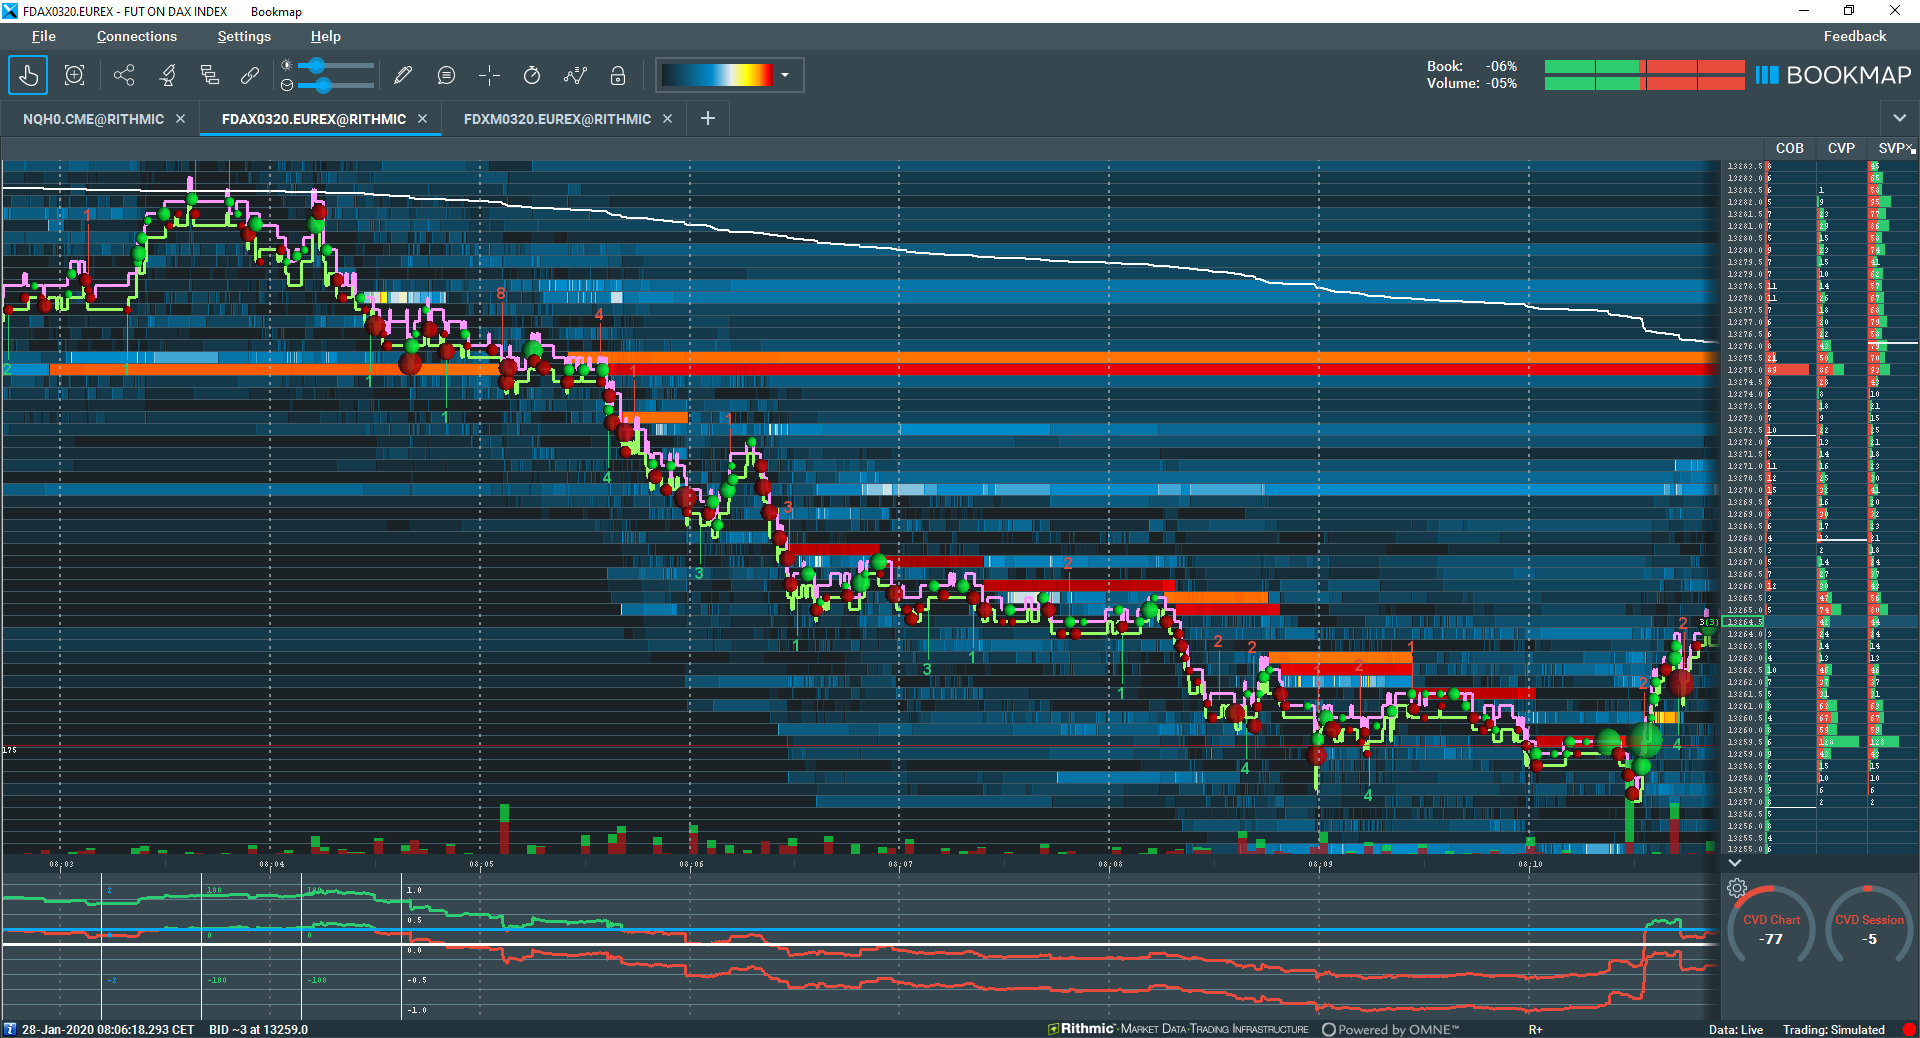Switch to the NQH0.CME@RITHMIC tab
The image size is (1920, 1038).
[93, 119]
